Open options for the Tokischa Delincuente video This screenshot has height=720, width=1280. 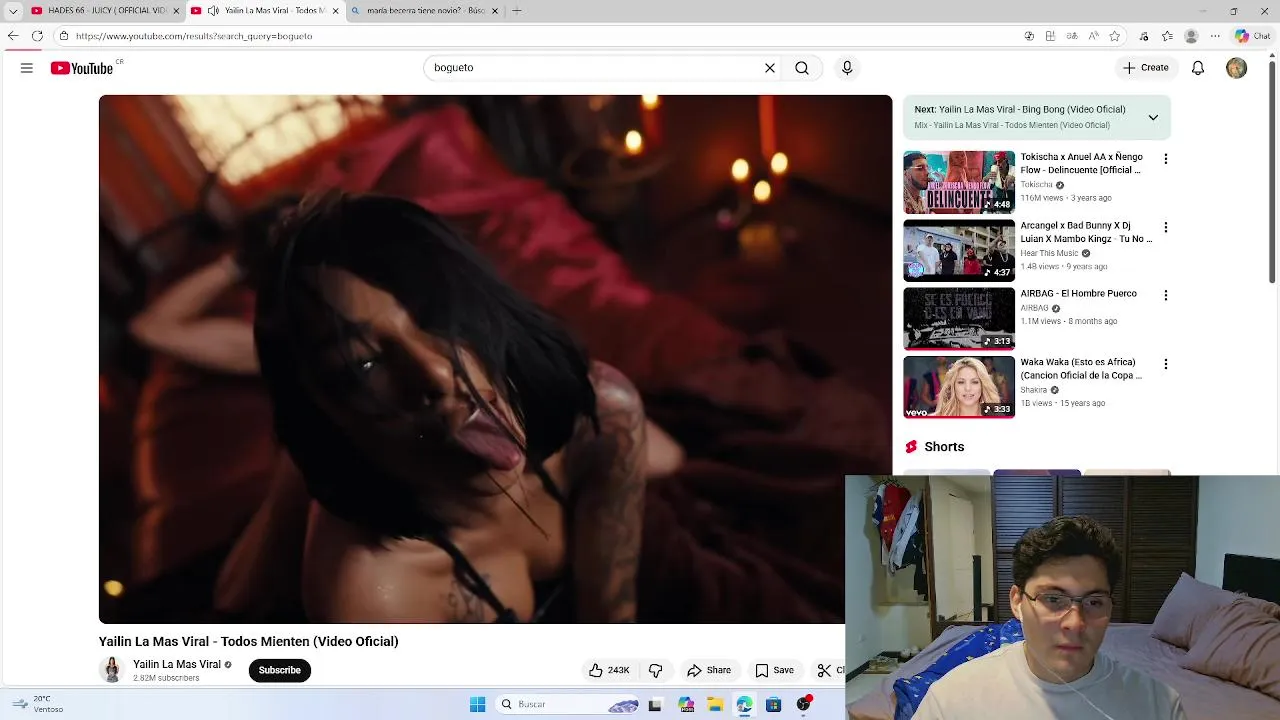pos(1165,159)
